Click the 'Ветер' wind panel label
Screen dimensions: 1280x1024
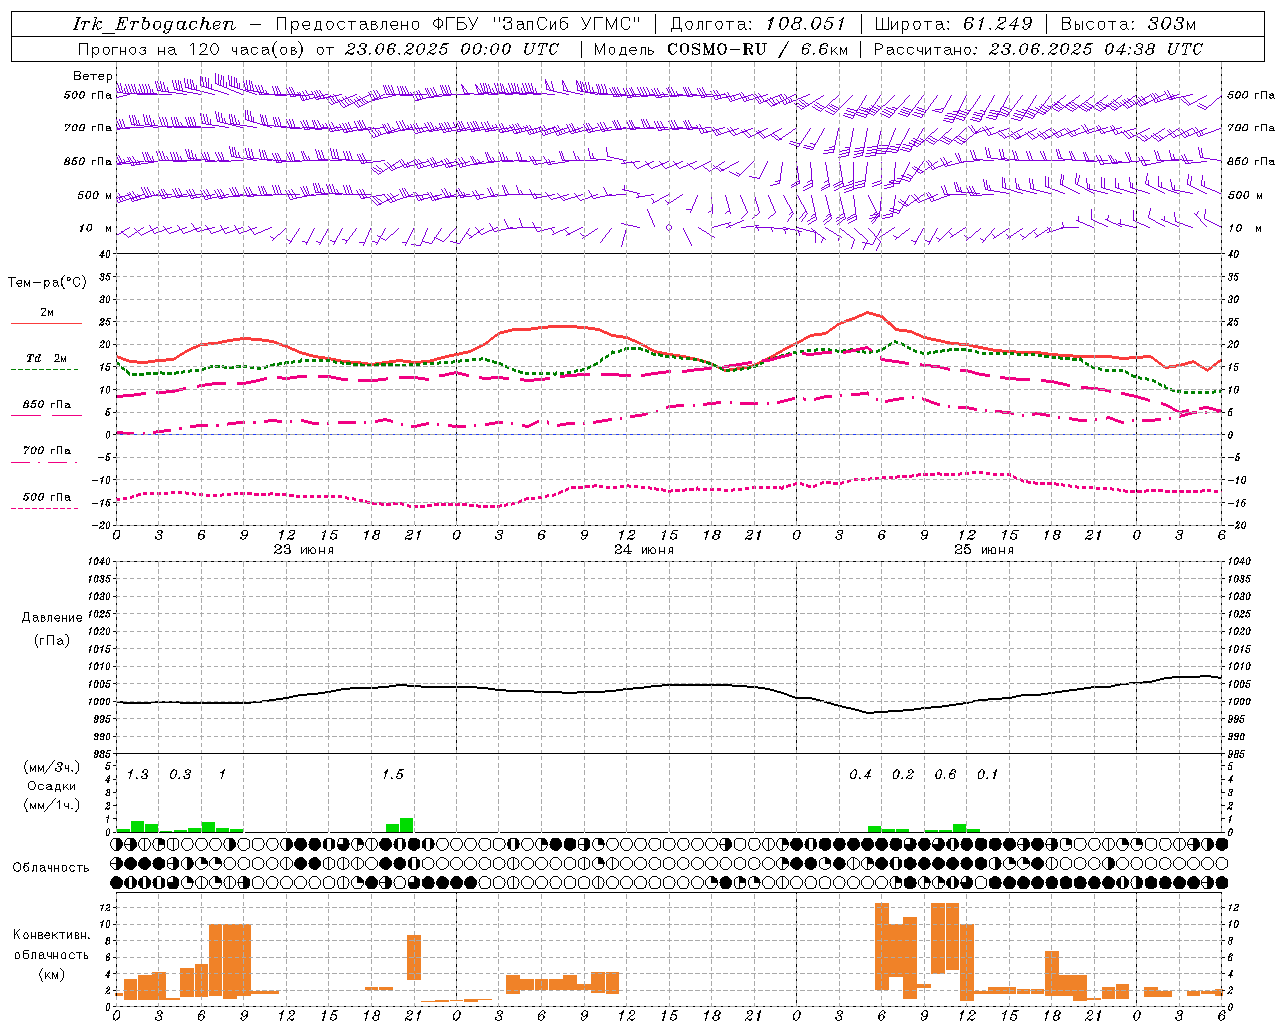click(x=92, y=76)
